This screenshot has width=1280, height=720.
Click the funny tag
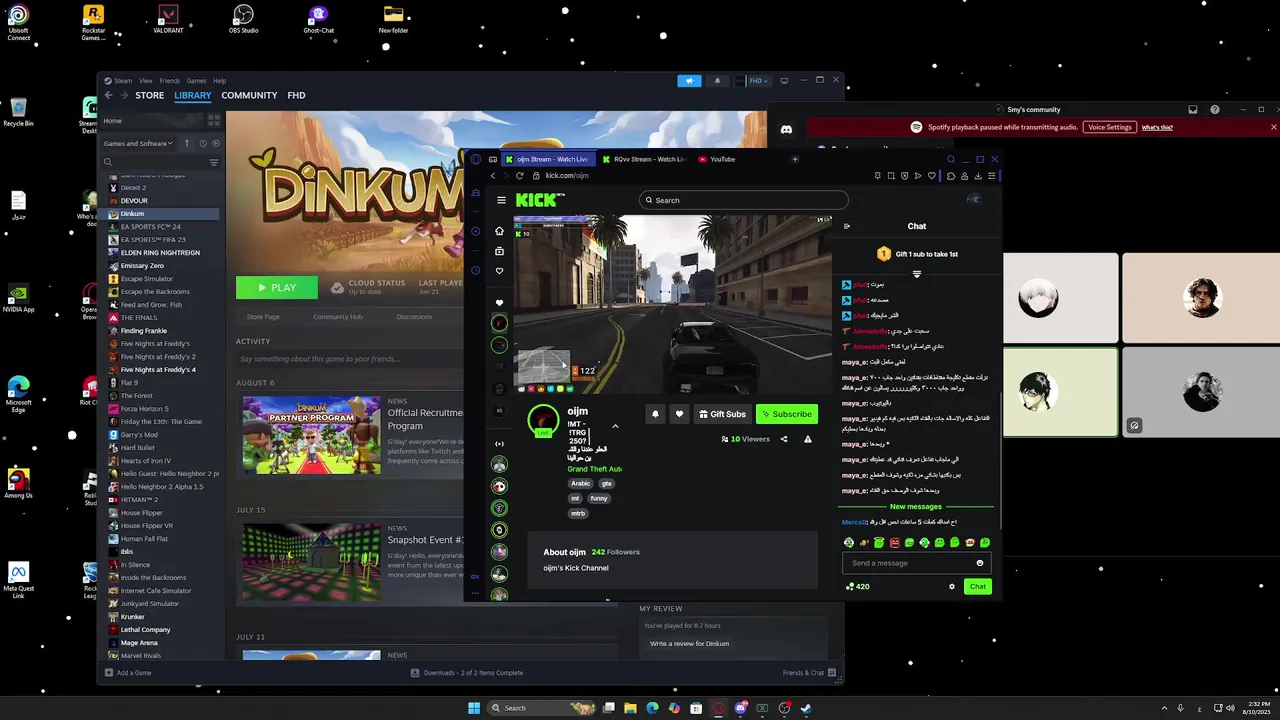(x=599, y=498)
